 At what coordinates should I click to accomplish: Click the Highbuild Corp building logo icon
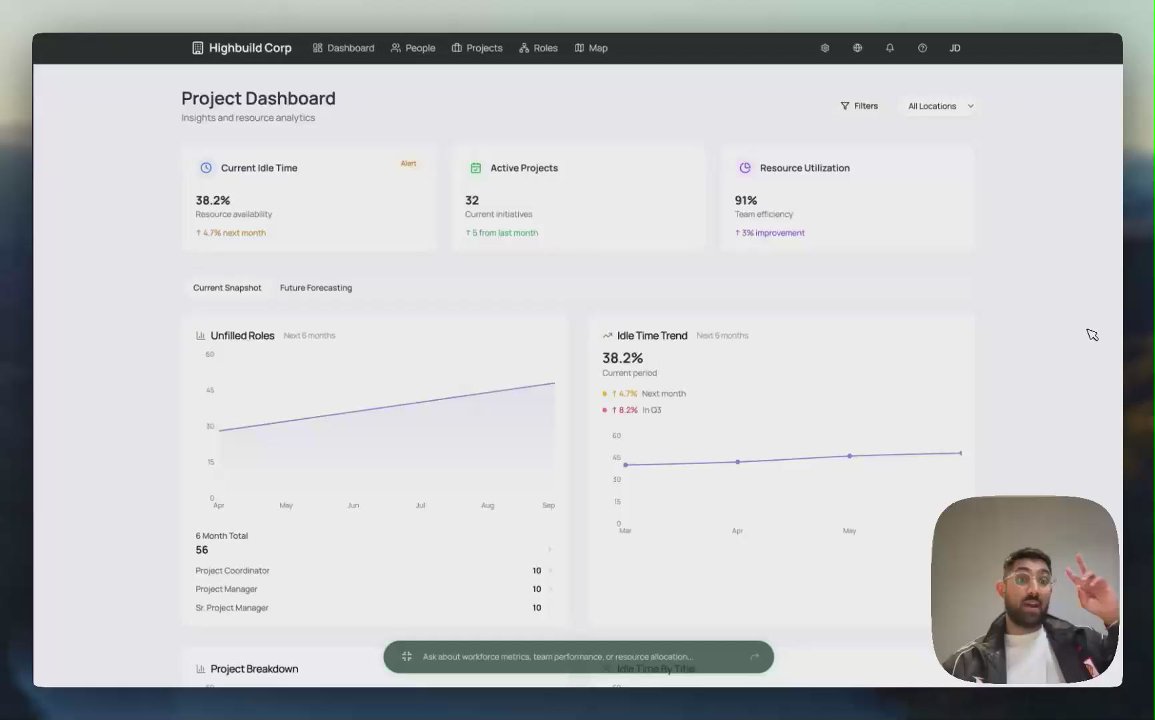pos(197,48)
